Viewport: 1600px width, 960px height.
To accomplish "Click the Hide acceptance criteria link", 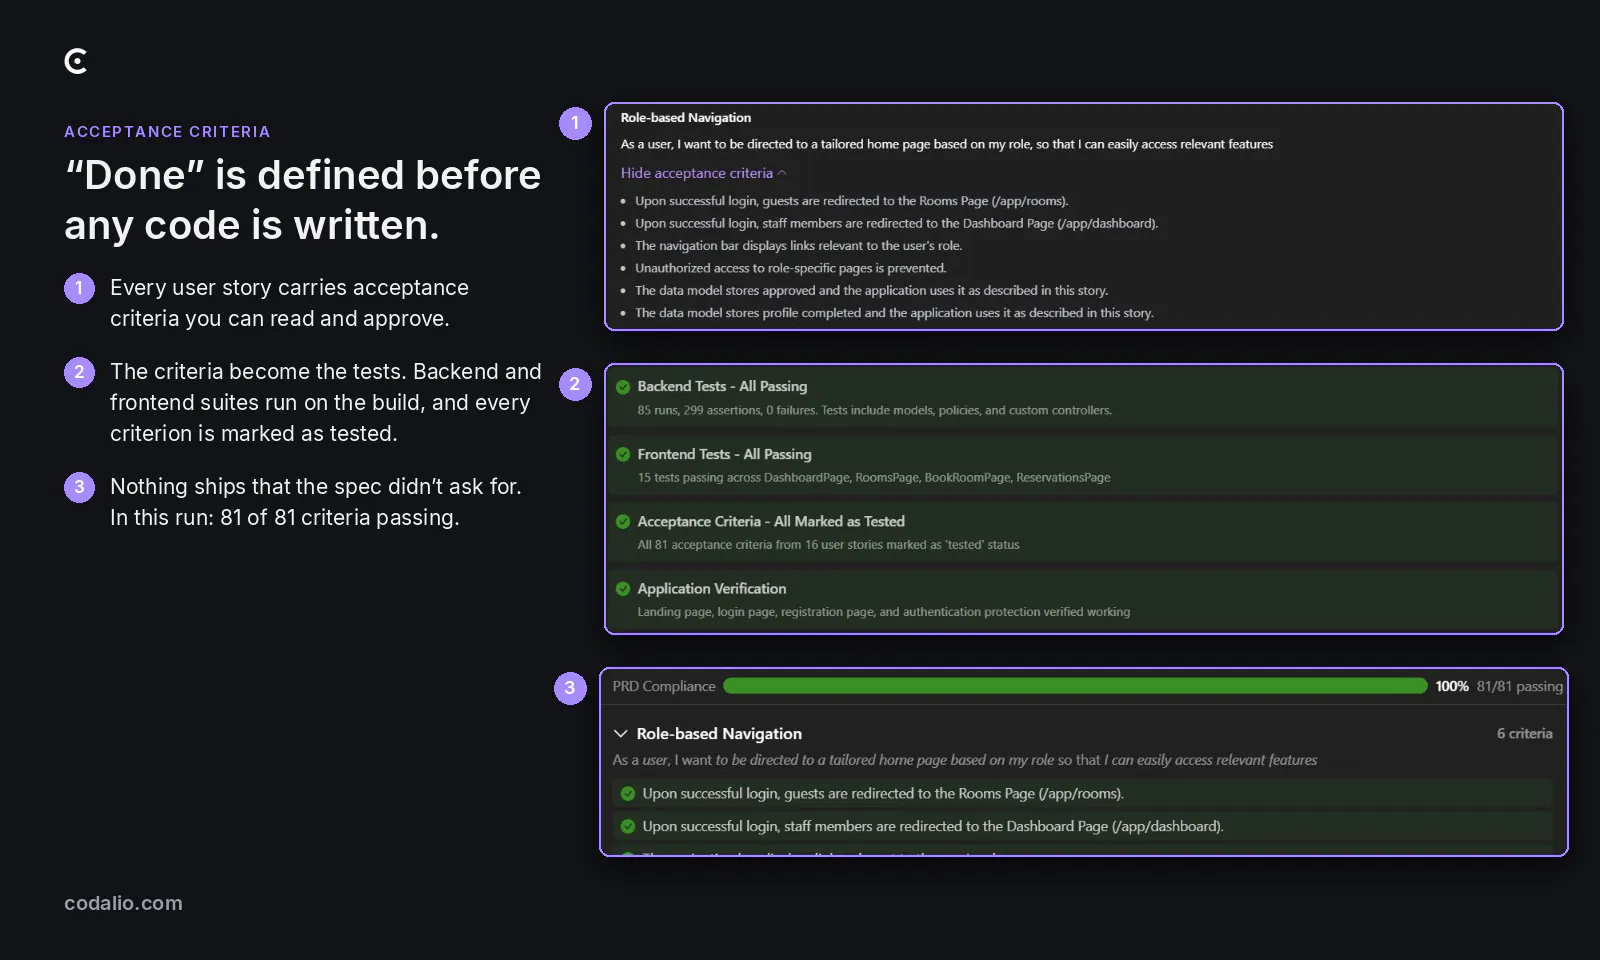I will tap(696, 173).
